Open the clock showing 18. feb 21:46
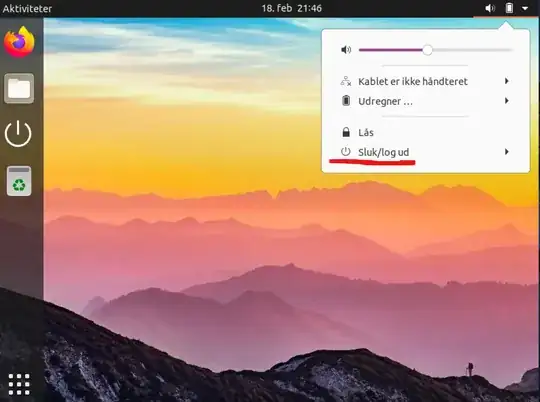Viewport: 540px width, 402px height. (291, 8)
